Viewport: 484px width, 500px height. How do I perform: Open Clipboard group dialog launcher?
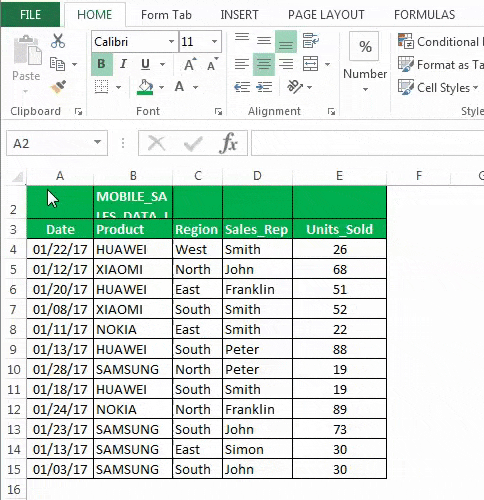(78, 112)
